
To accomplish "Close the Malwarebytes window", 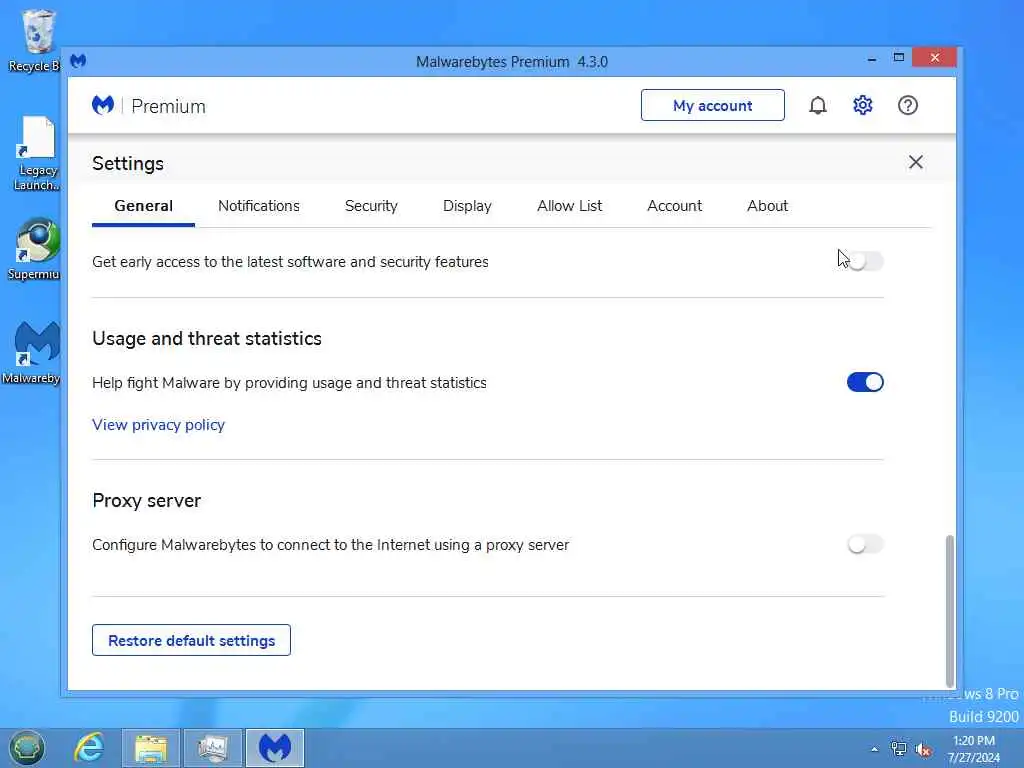I will point(935,57).
